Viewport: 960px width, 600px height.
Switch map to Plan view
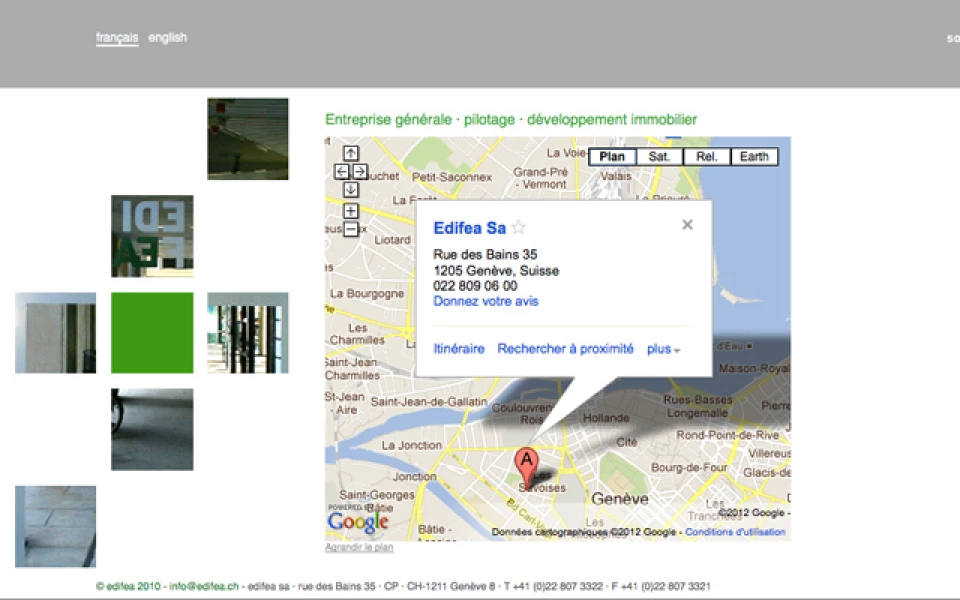tap(612, 157)
